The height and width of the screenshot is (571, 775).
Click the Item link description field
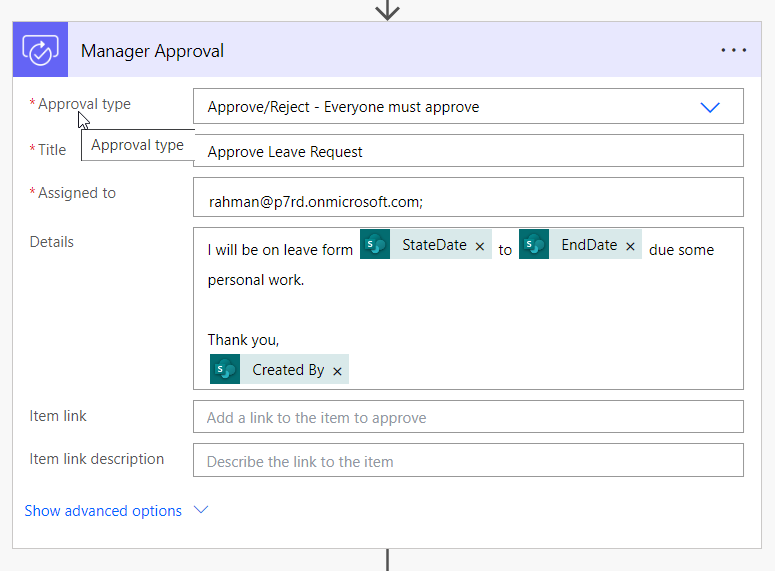467,461
